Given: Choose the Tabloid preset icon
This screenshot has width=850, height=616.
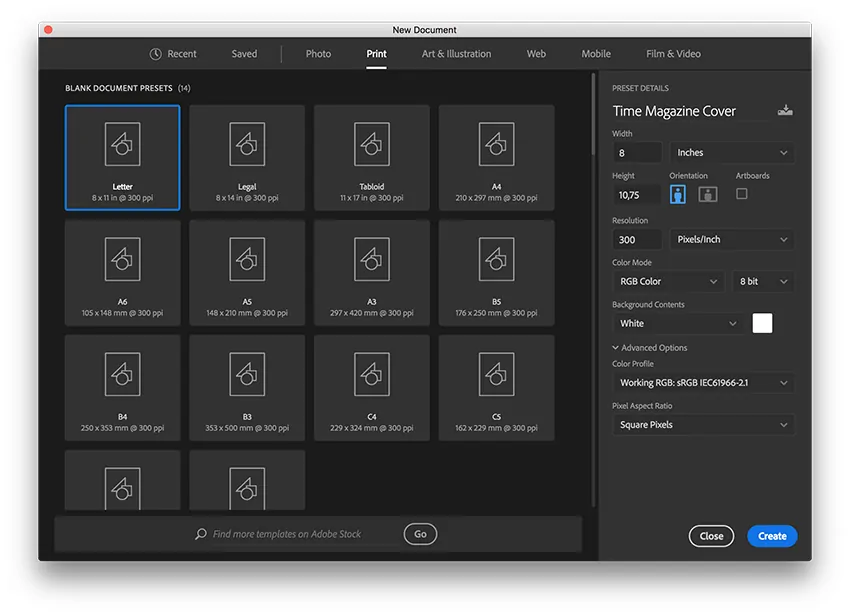Looking at the screenshot, I should pyautogui.click(x=371, y=145).
